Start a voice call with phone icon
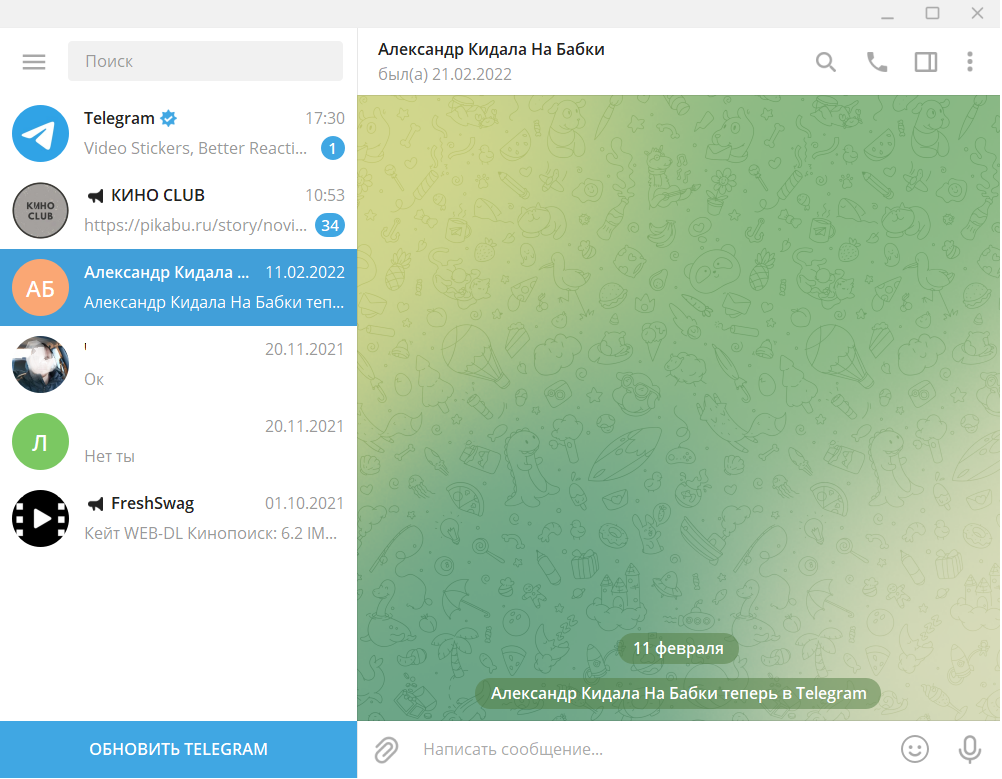1002x779 pixels. 876,62
